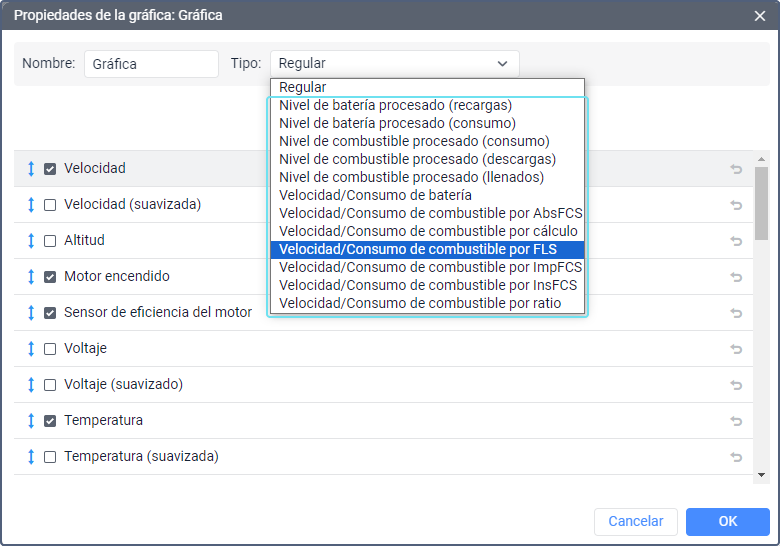Collapse the Tipo dropdown showing Regular
This screenshot has width=780, height=546.
394,64
